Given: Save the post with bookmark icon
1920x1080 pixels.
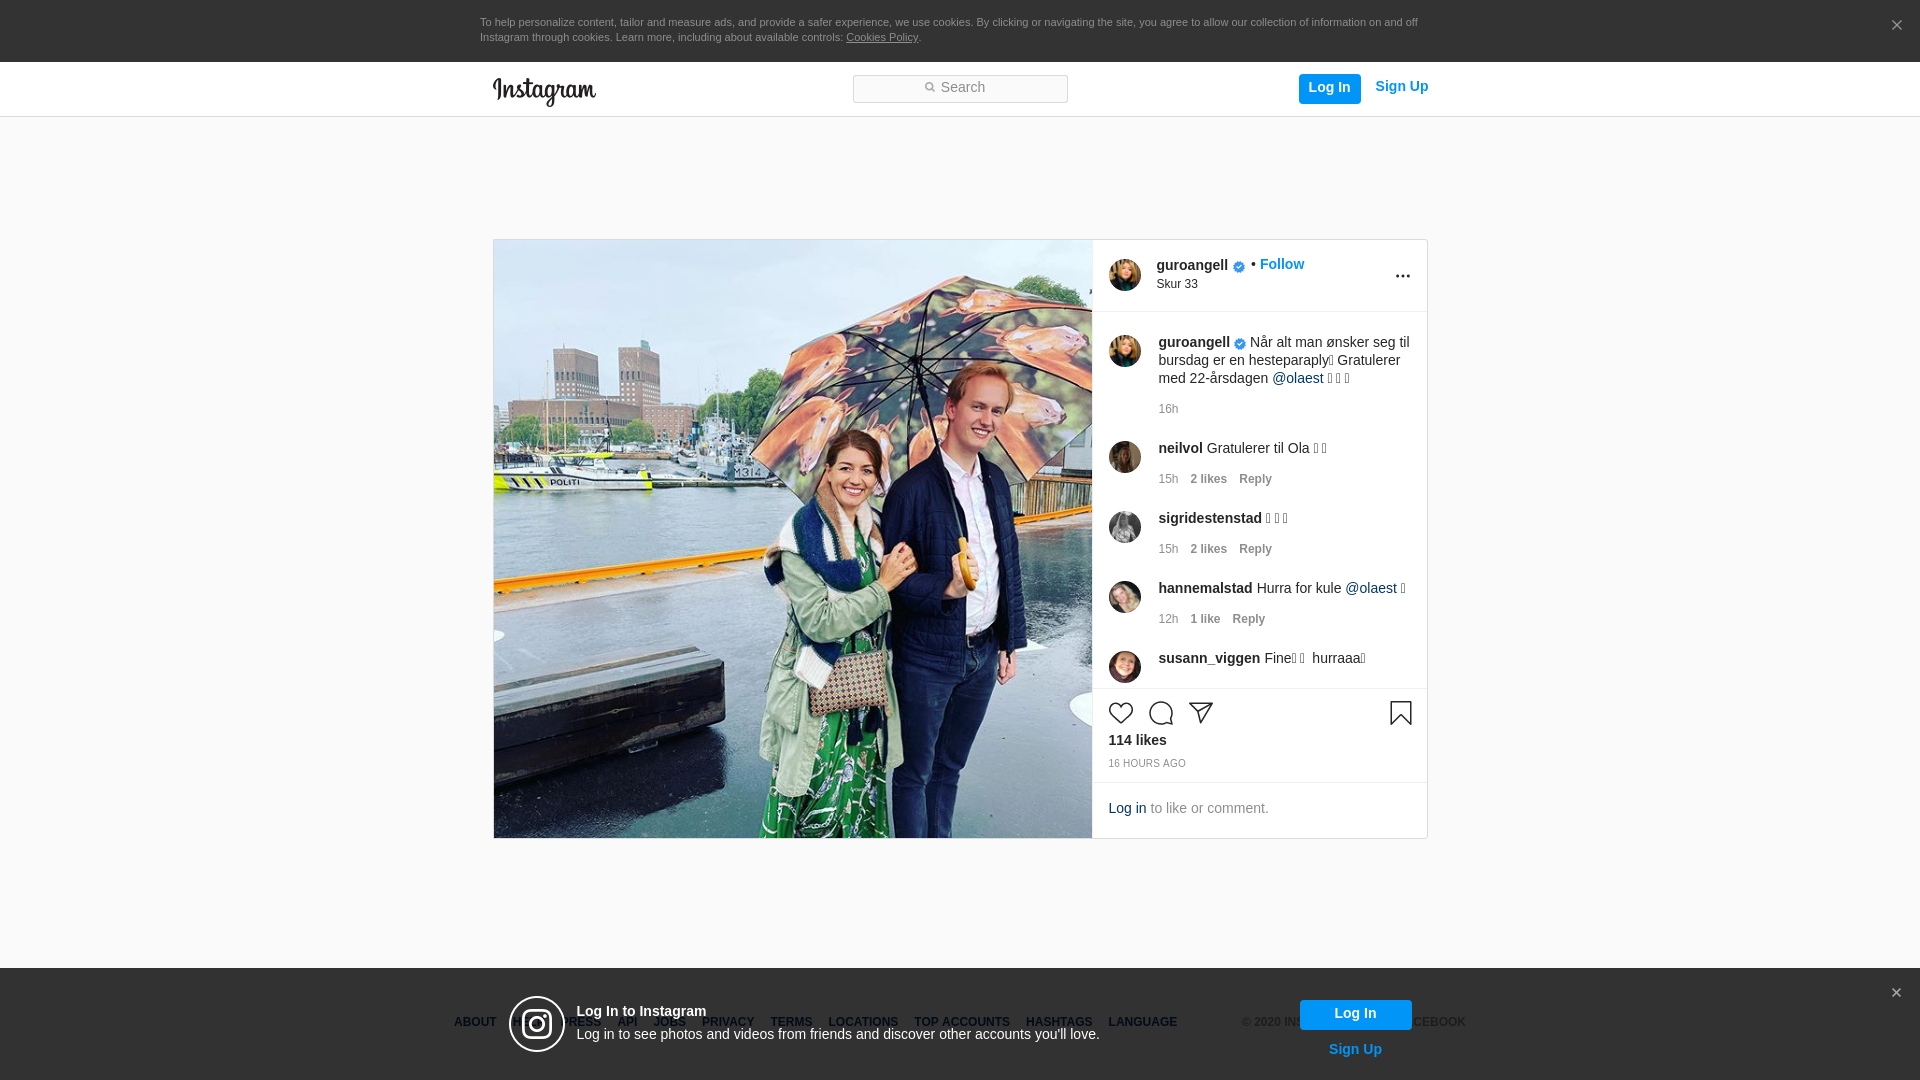Looking at the screenshot, I should (x=1400, y=713).
